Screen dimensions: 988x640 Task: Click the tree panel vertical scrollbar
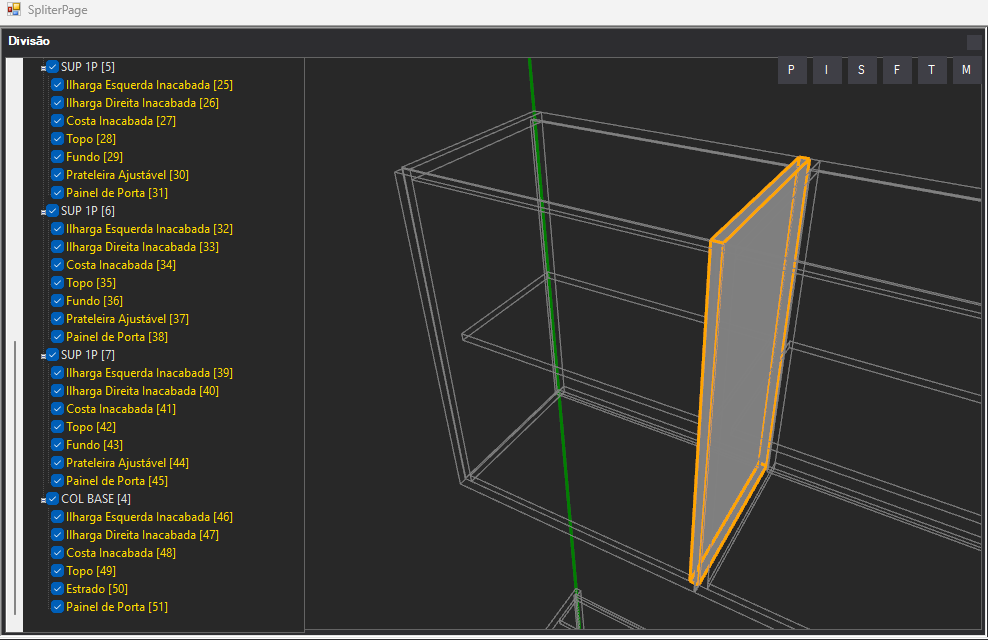click(14, 480)
